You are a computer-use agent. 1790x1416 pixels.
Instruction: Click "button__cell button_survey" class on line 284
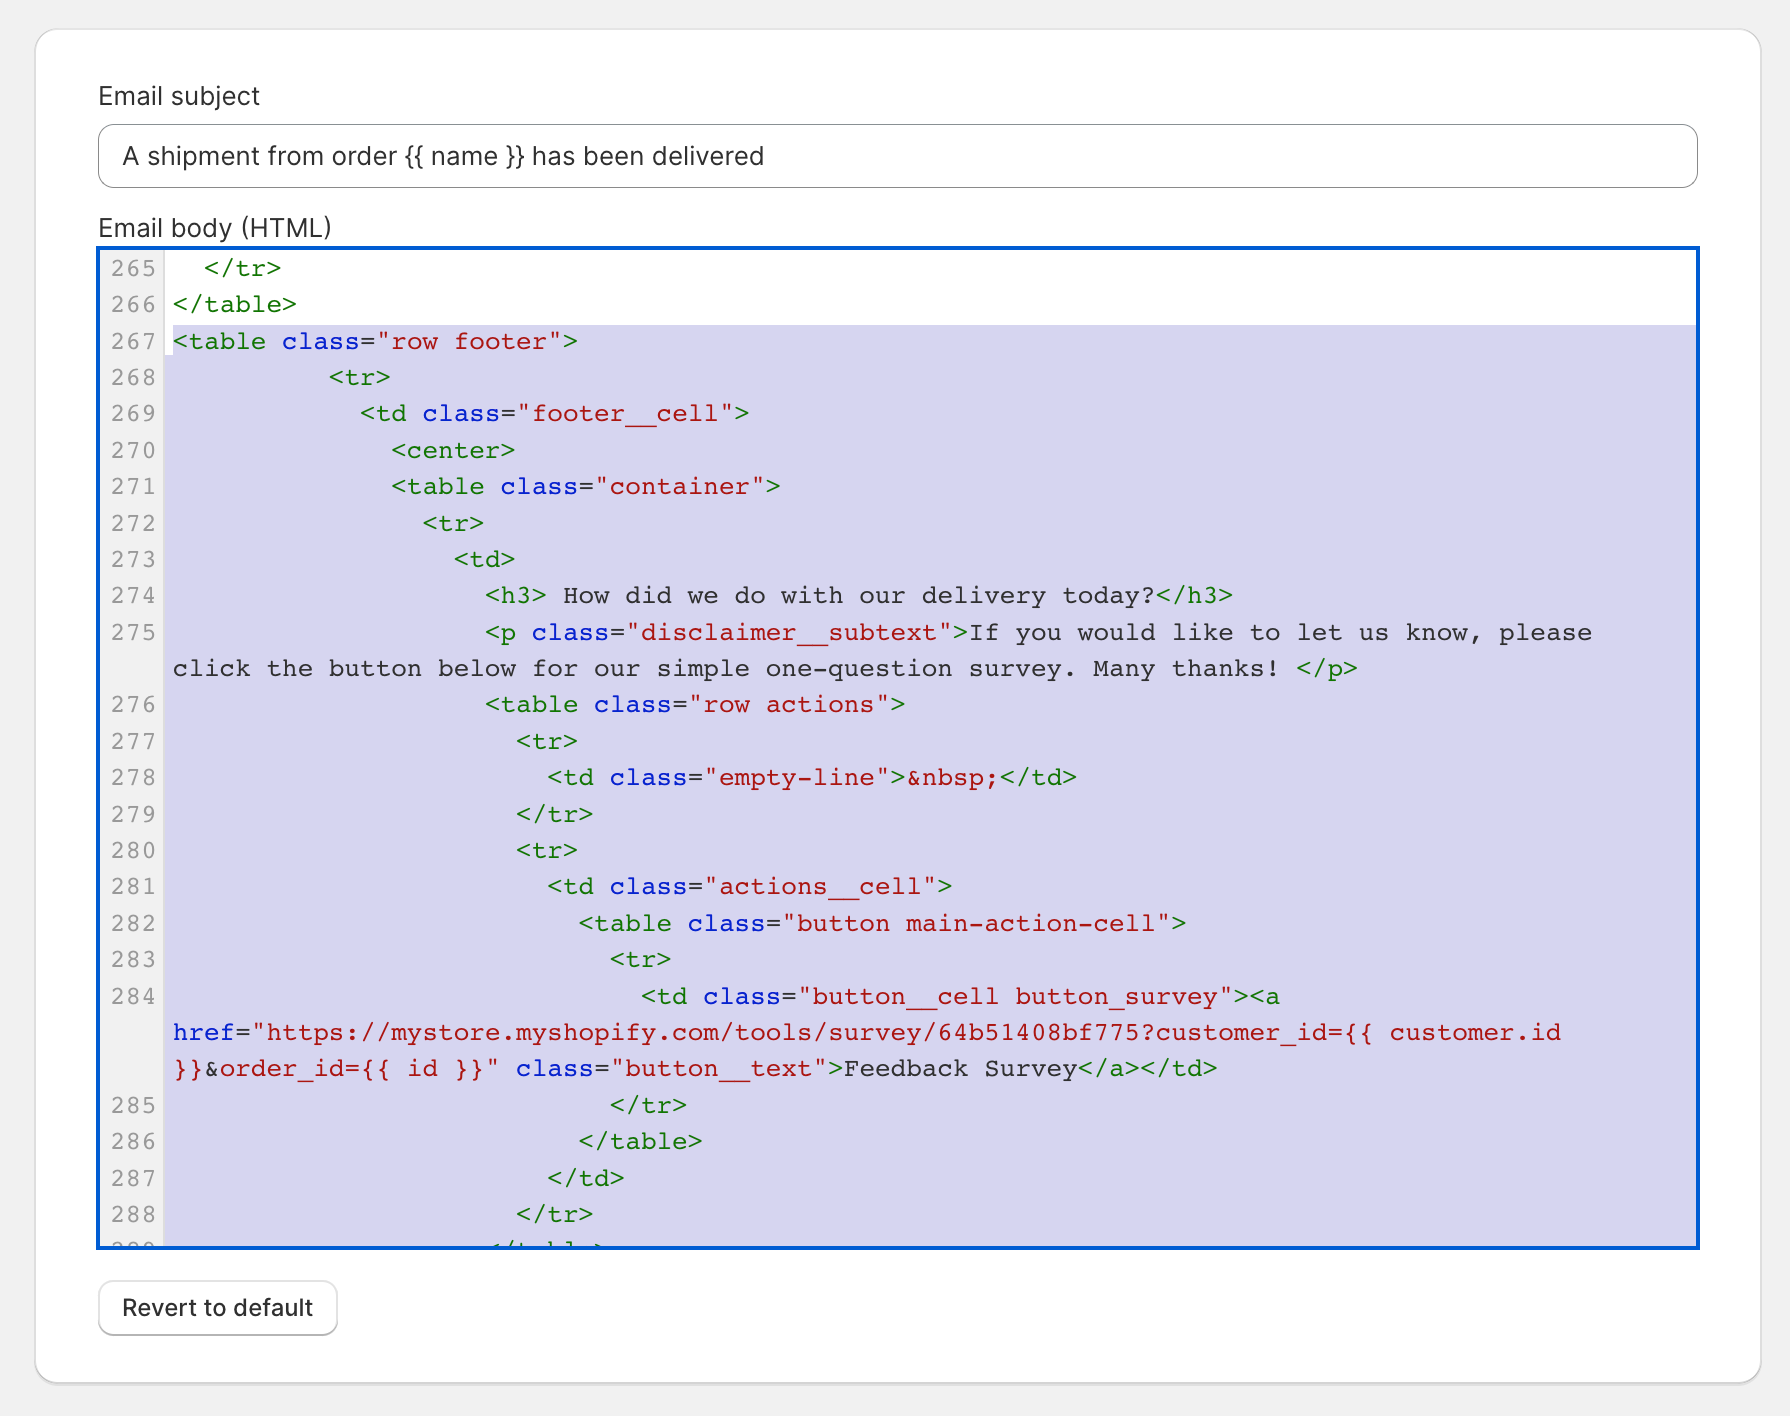(1015, 996)
